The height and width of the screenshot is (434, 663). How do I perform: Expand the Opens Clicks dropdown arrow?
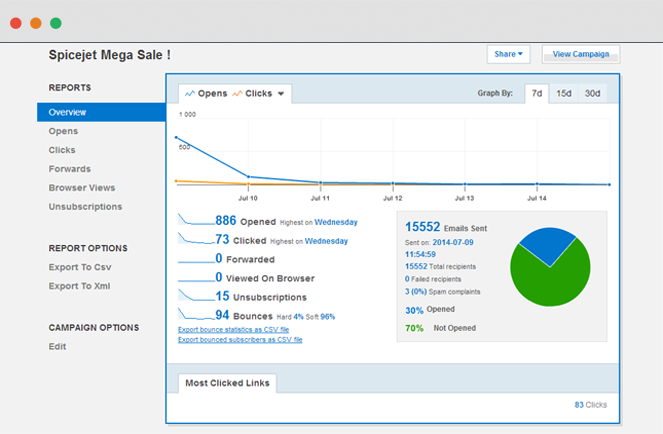[281, 94]
